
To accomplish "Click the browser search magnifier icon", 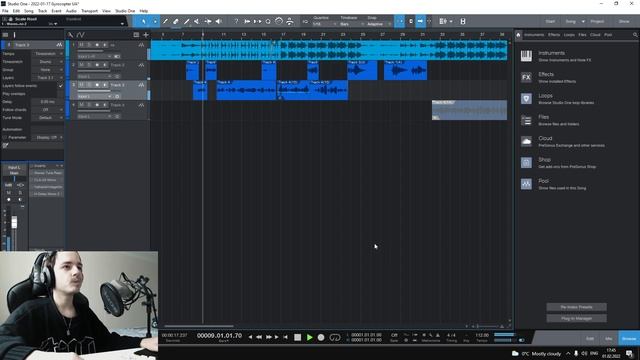I will click(635, 35).
